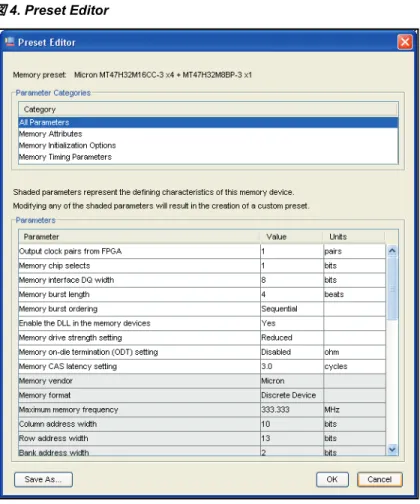Select Memory Initialization Options category
Screen dimensions: 420x504
click(x=208, y=145)
